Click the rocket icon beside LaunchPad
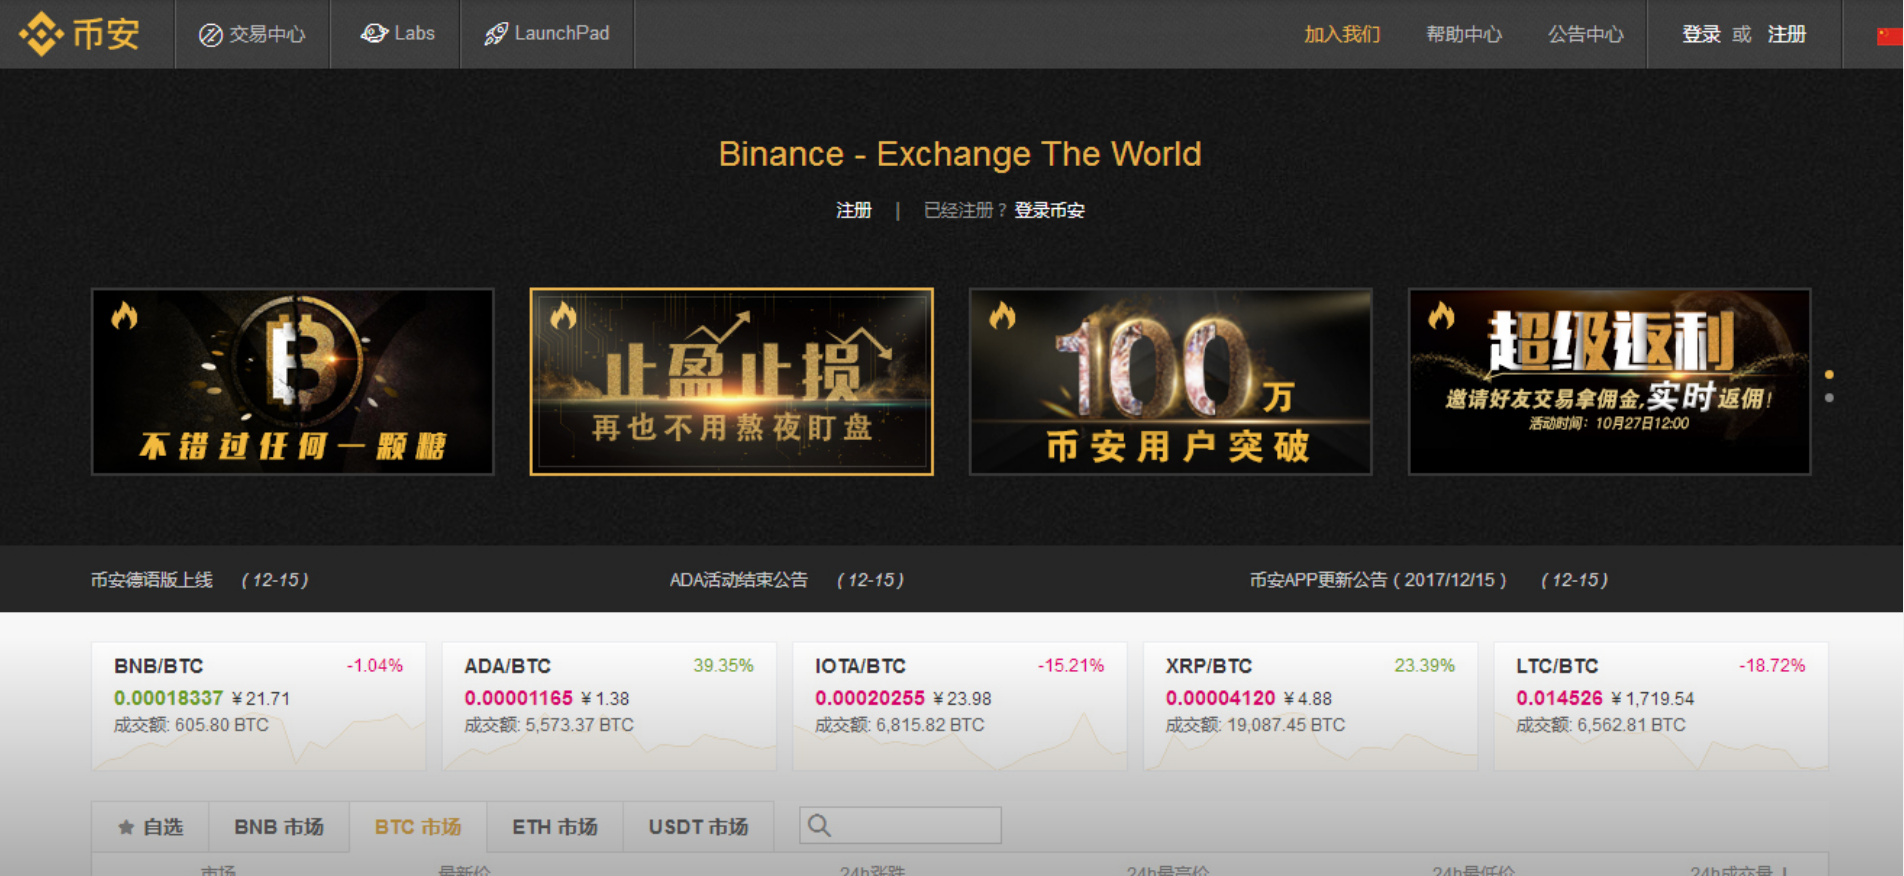Image resolution: width=1904 pixels, height=876 pixels. [495, 34]
